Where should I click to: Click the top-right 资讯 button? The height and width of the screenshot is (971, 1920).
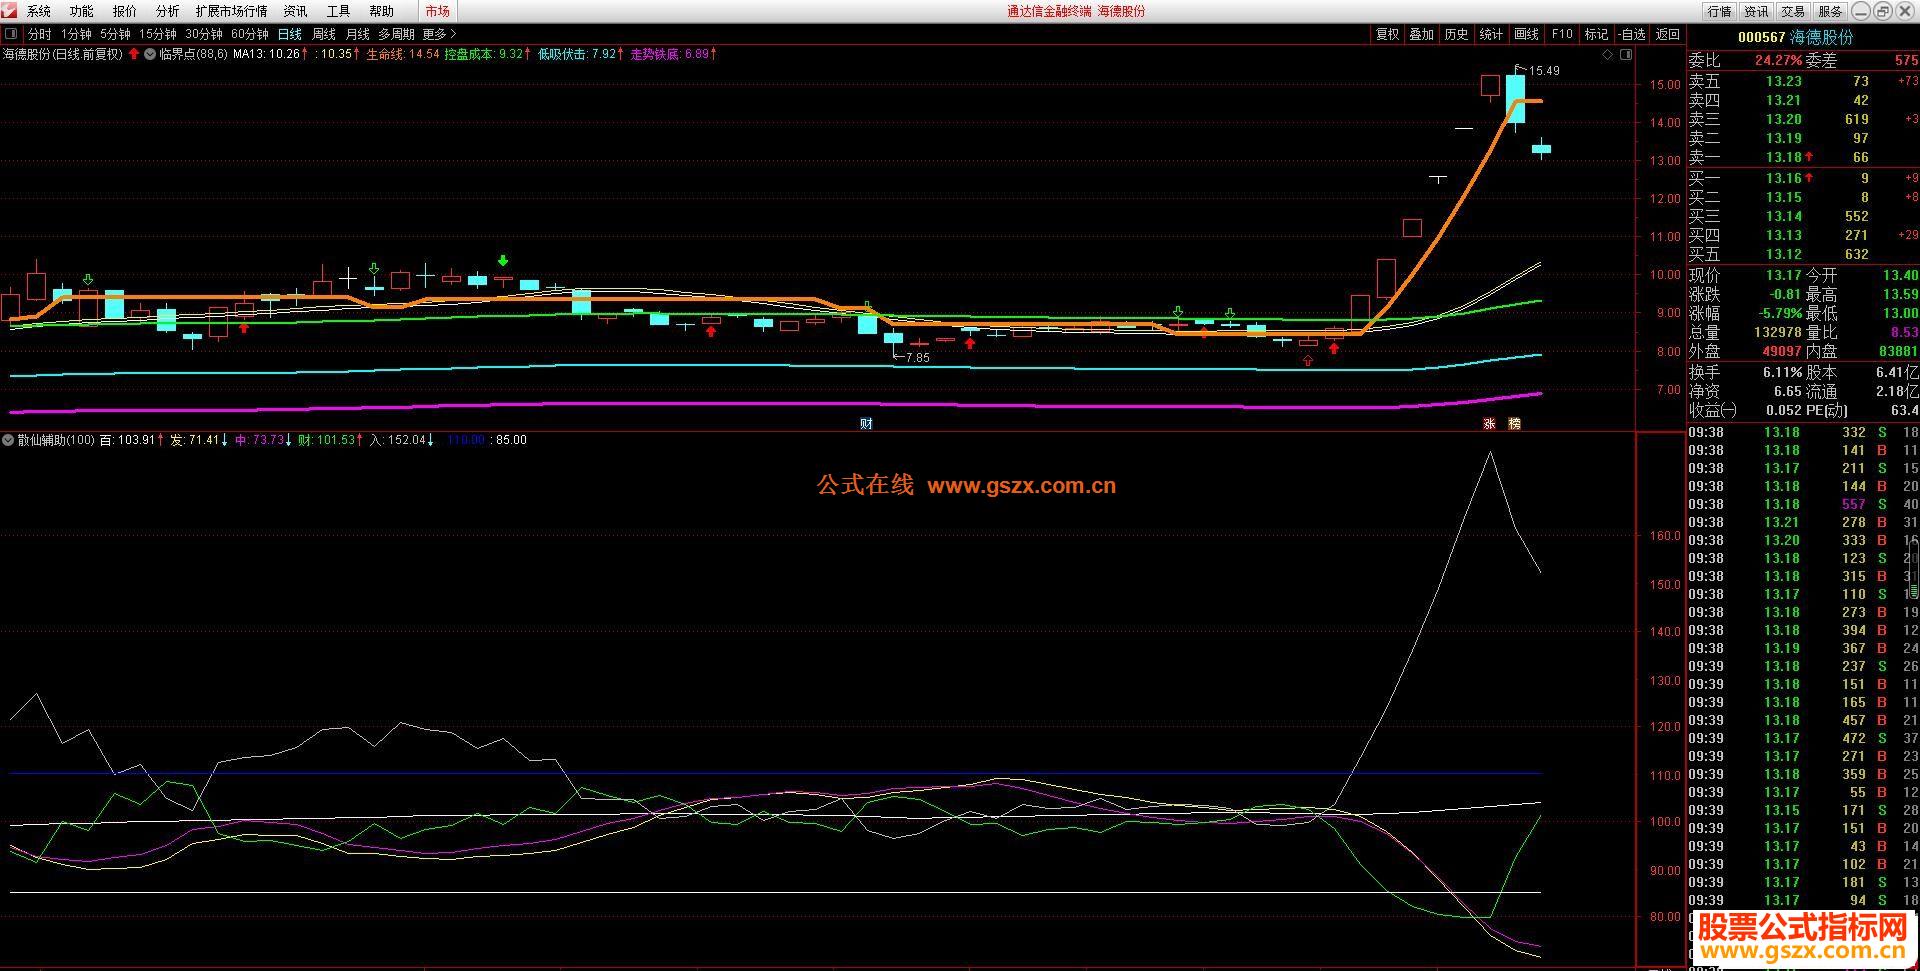tap(1756, 11)
